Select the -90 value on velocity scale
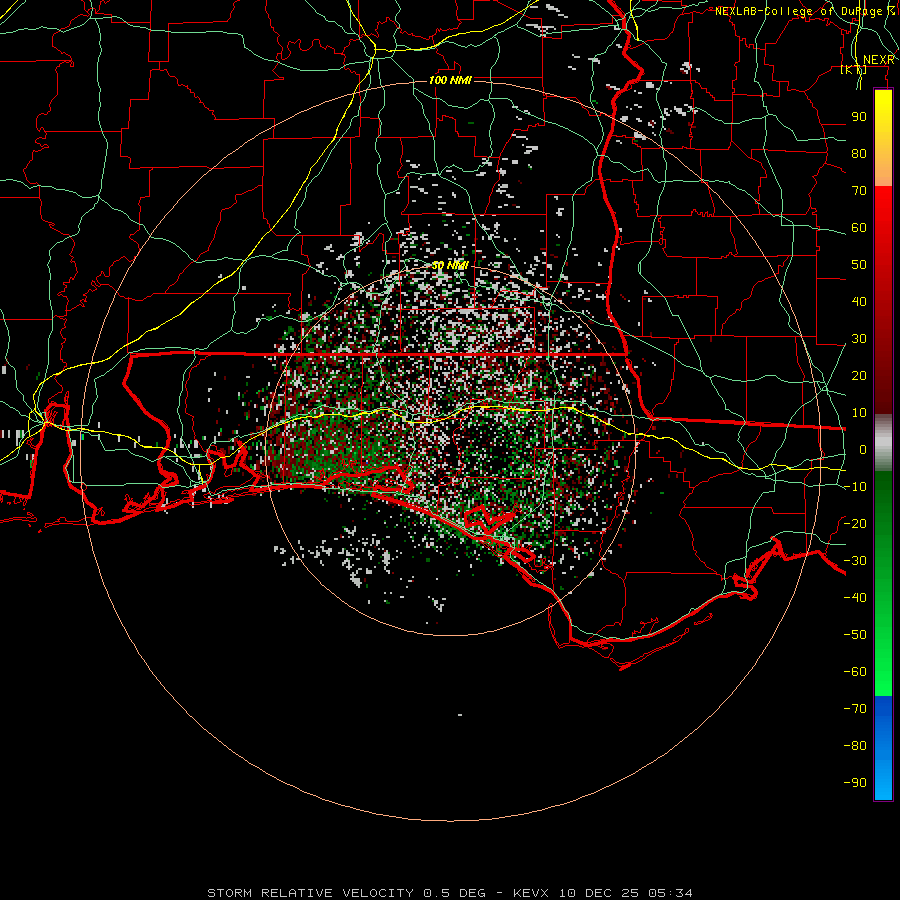The image size is (900, 900). [x=855, y=783]
